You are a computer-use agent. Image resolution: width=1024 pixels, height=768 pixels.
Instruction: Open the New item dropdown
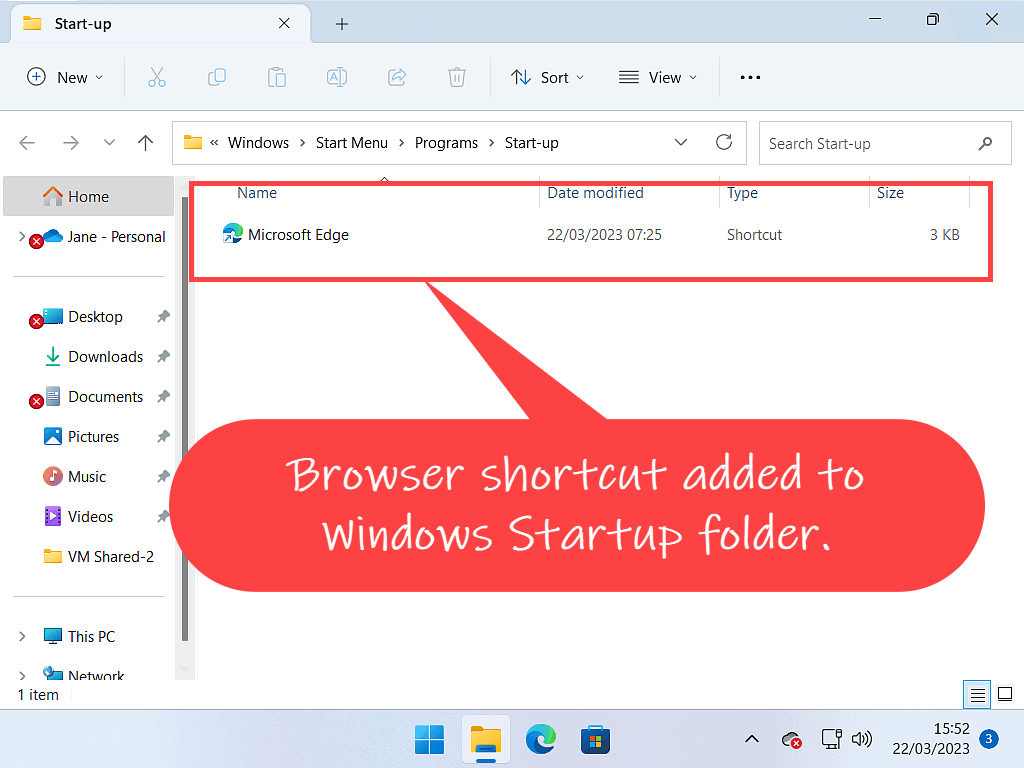[x=65, y=77]
